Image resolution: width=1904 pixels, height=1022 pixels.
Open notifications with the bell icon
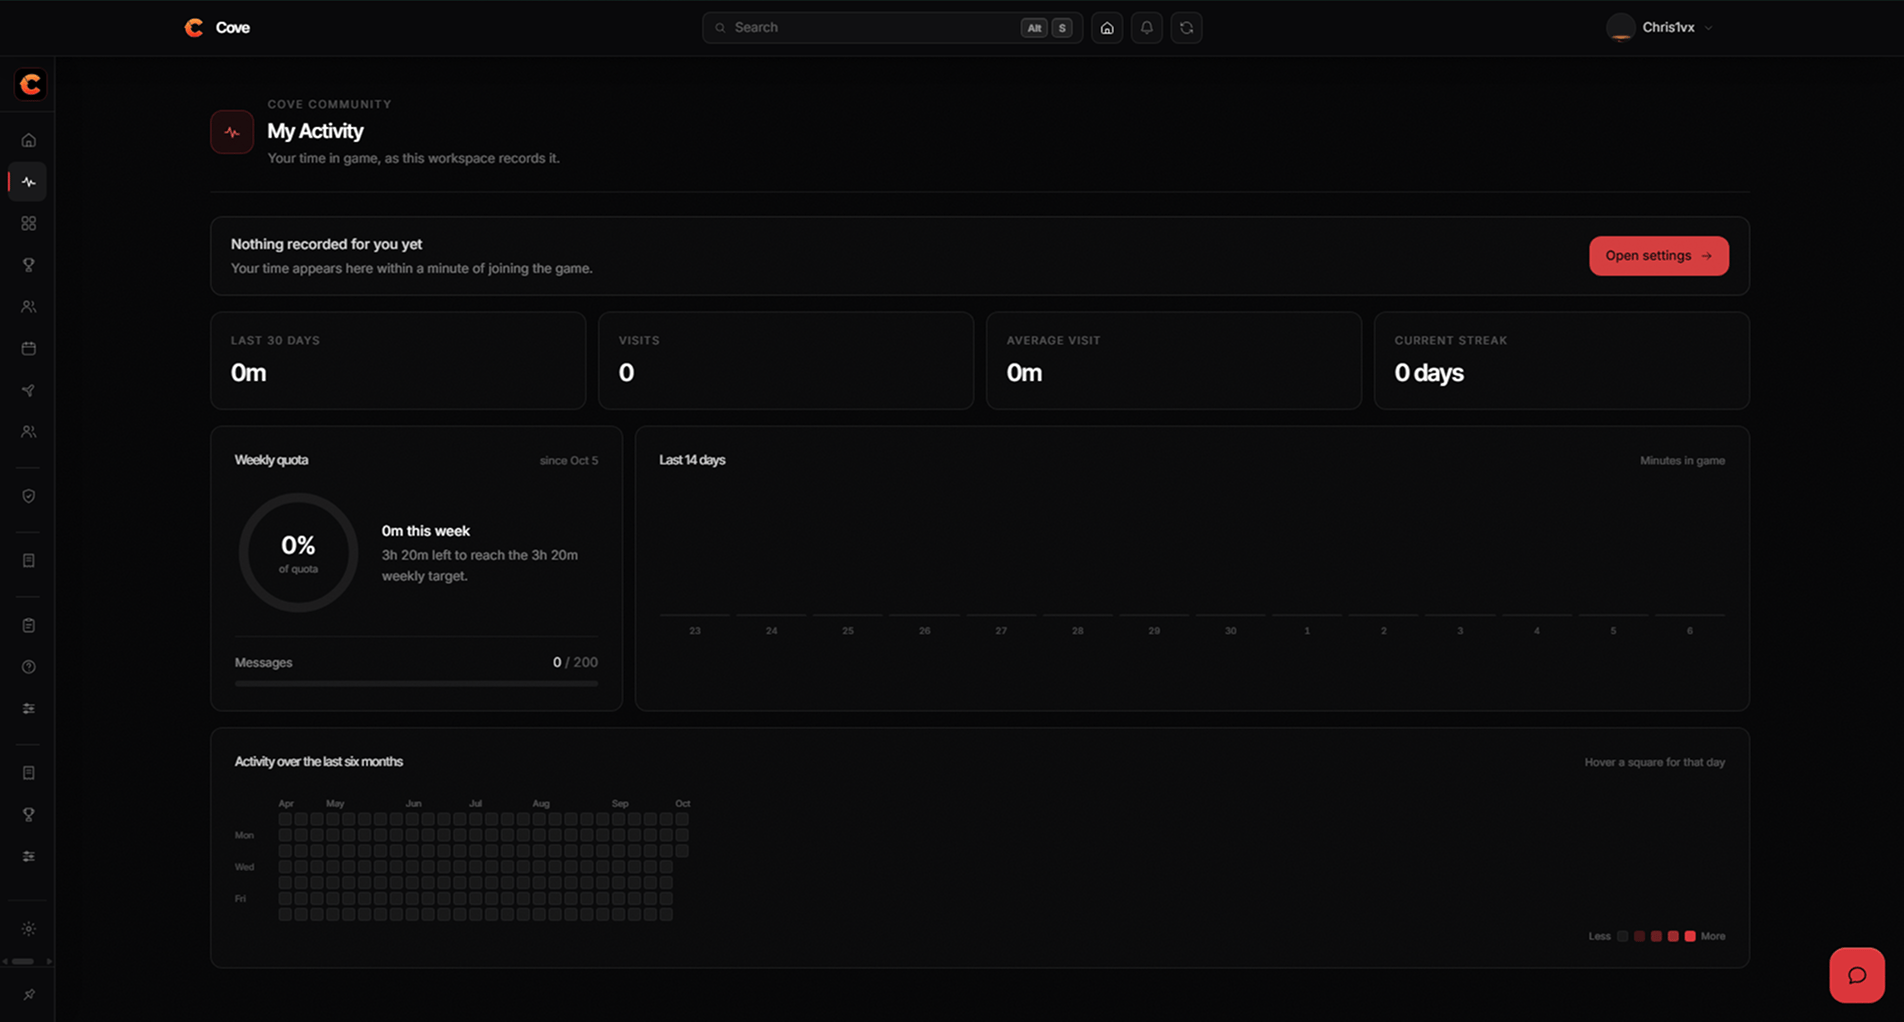(1147, 28)
